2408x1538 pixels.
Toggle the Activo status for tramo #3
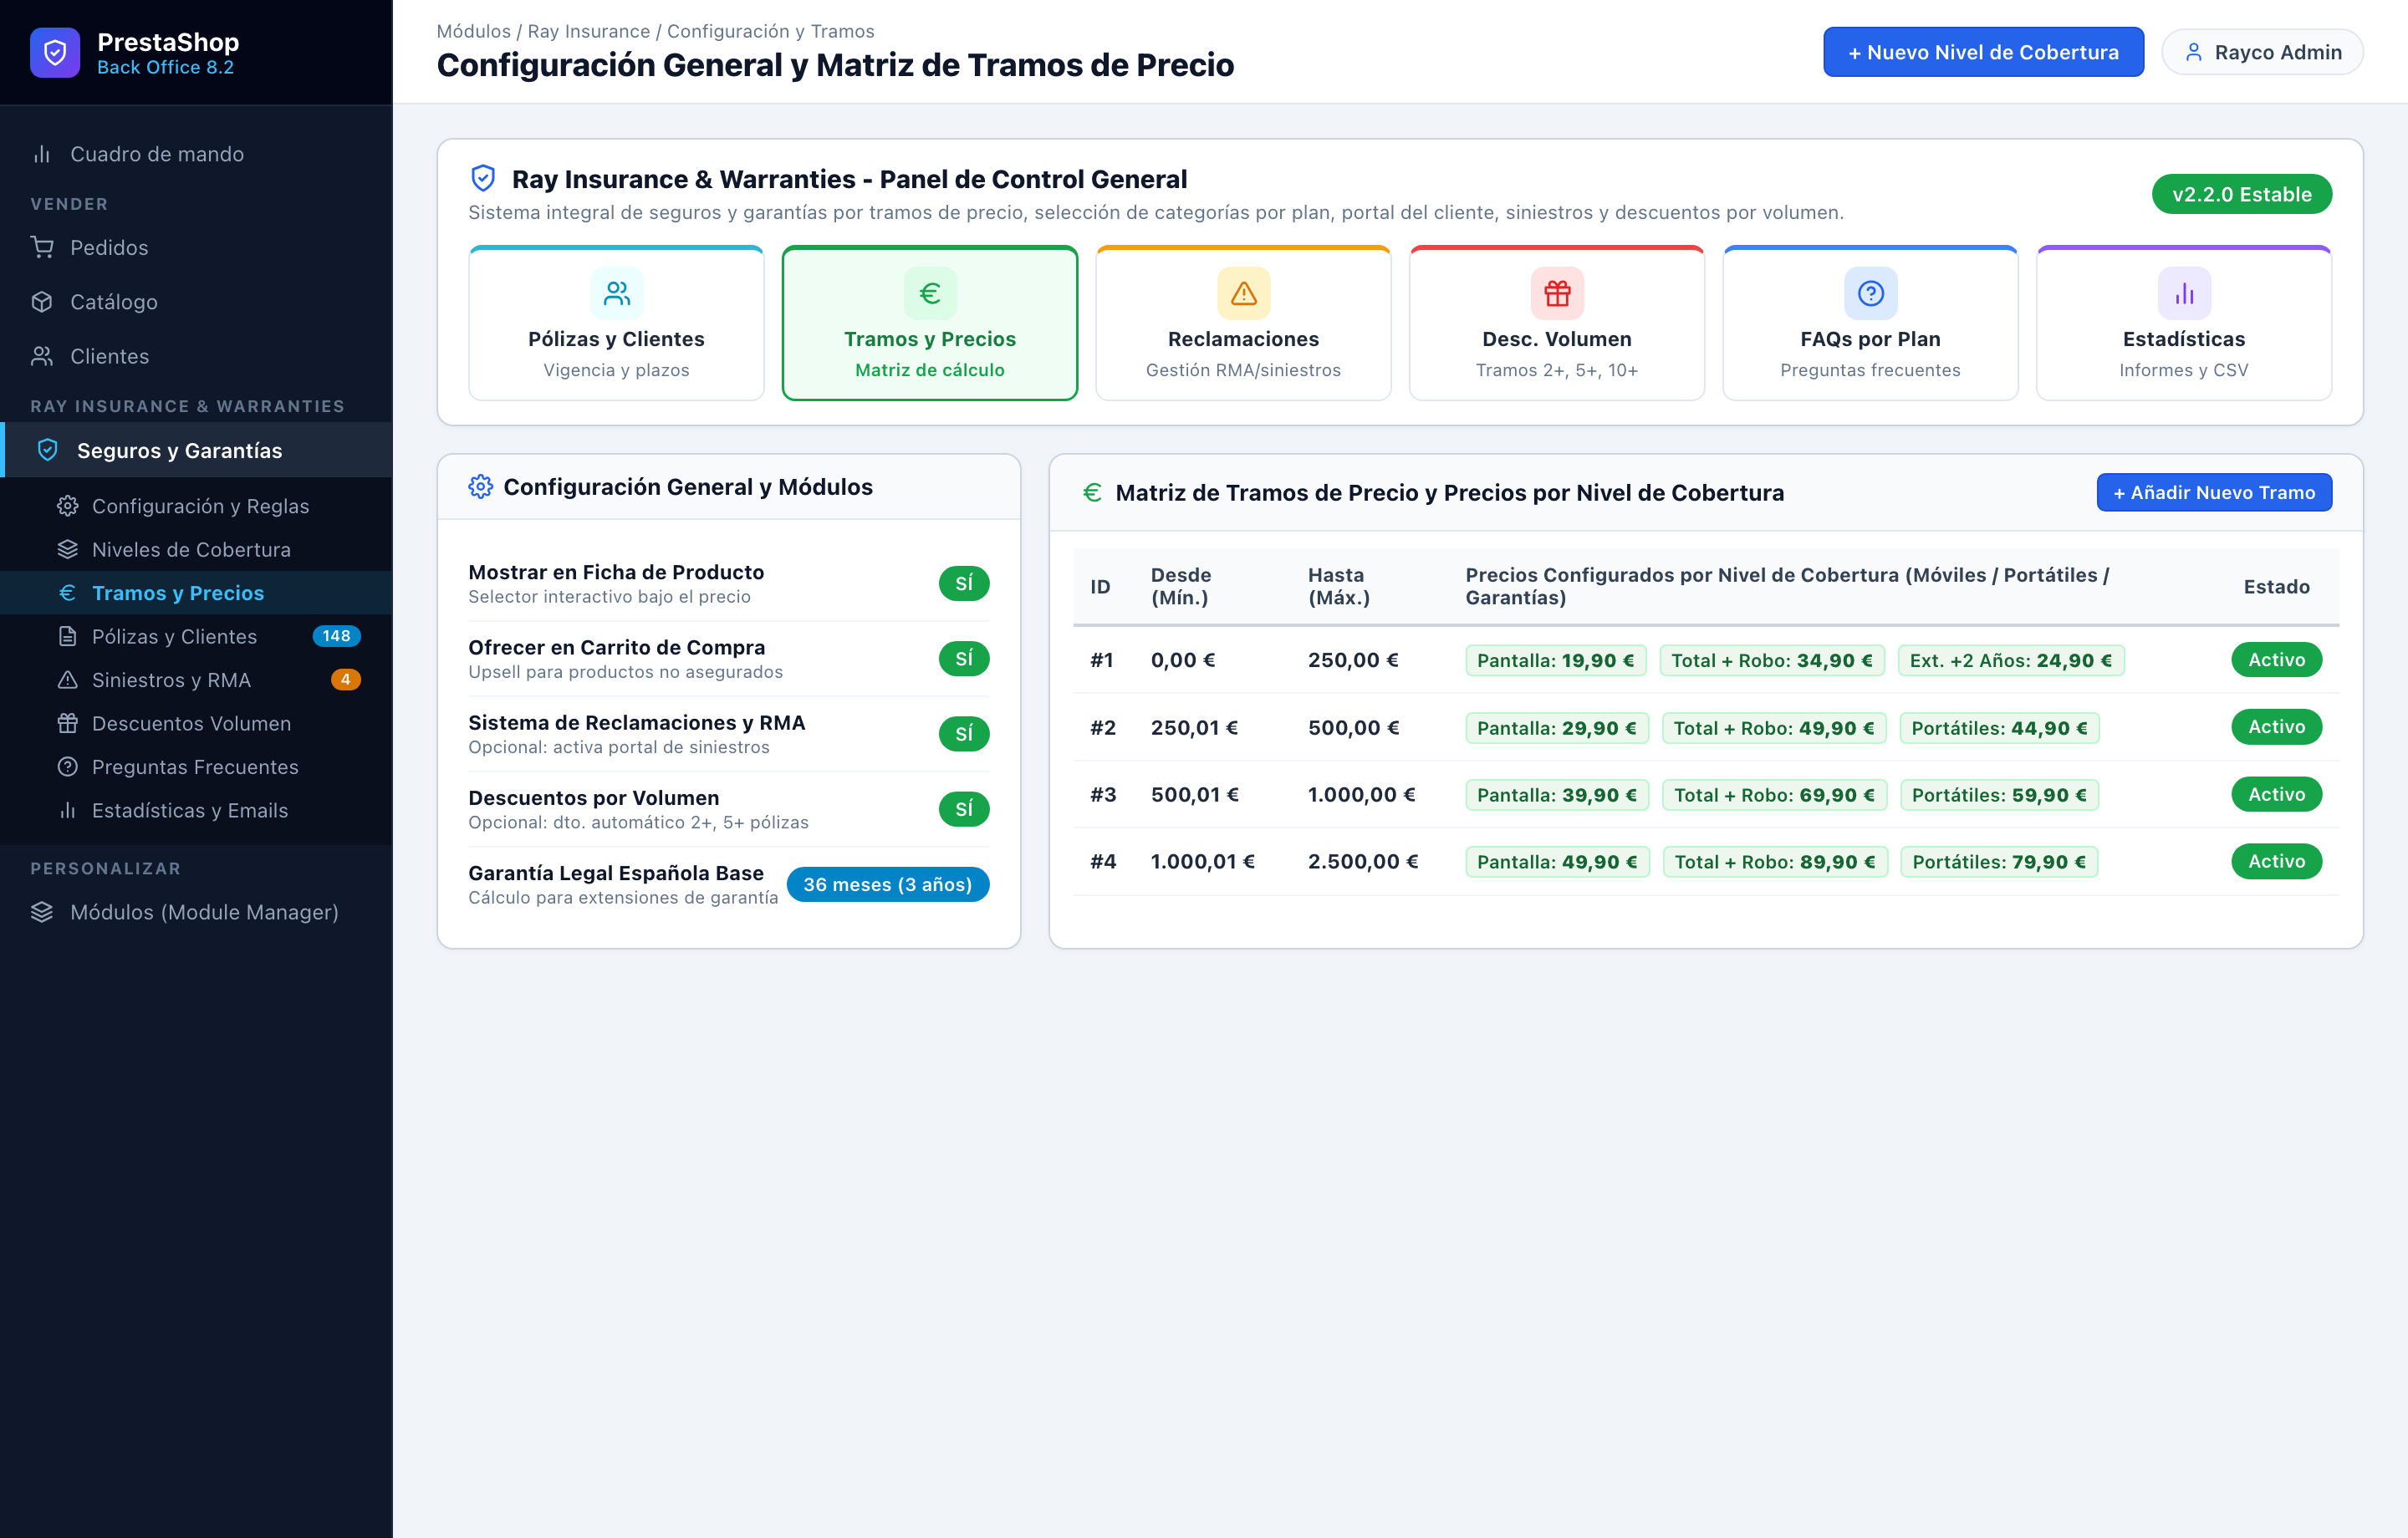2276,794
